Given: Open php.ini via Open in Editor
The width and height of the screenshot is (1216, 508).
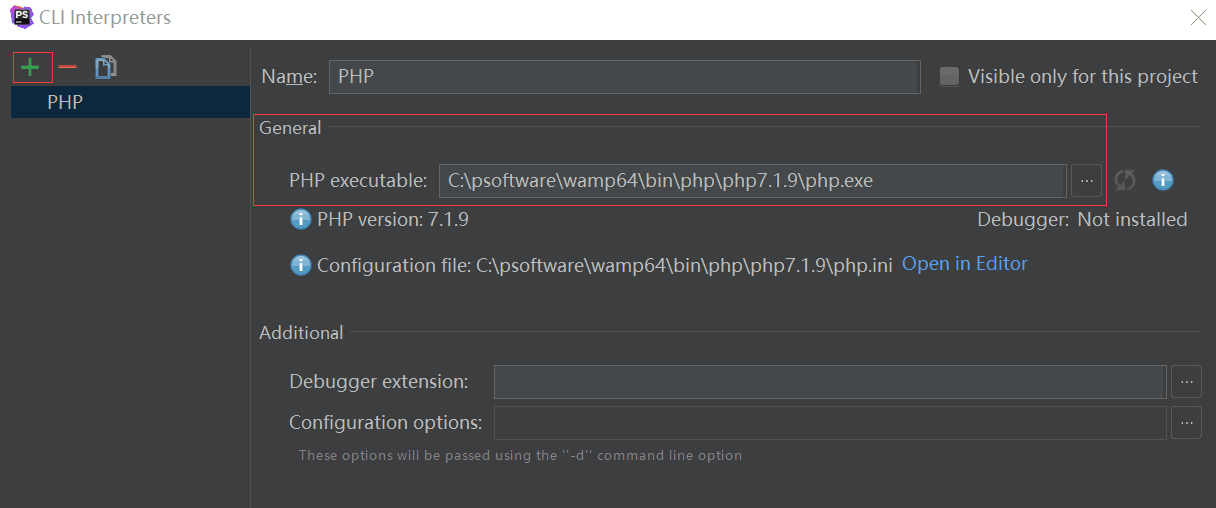Looking at the screenshot, I should (964, 264).
